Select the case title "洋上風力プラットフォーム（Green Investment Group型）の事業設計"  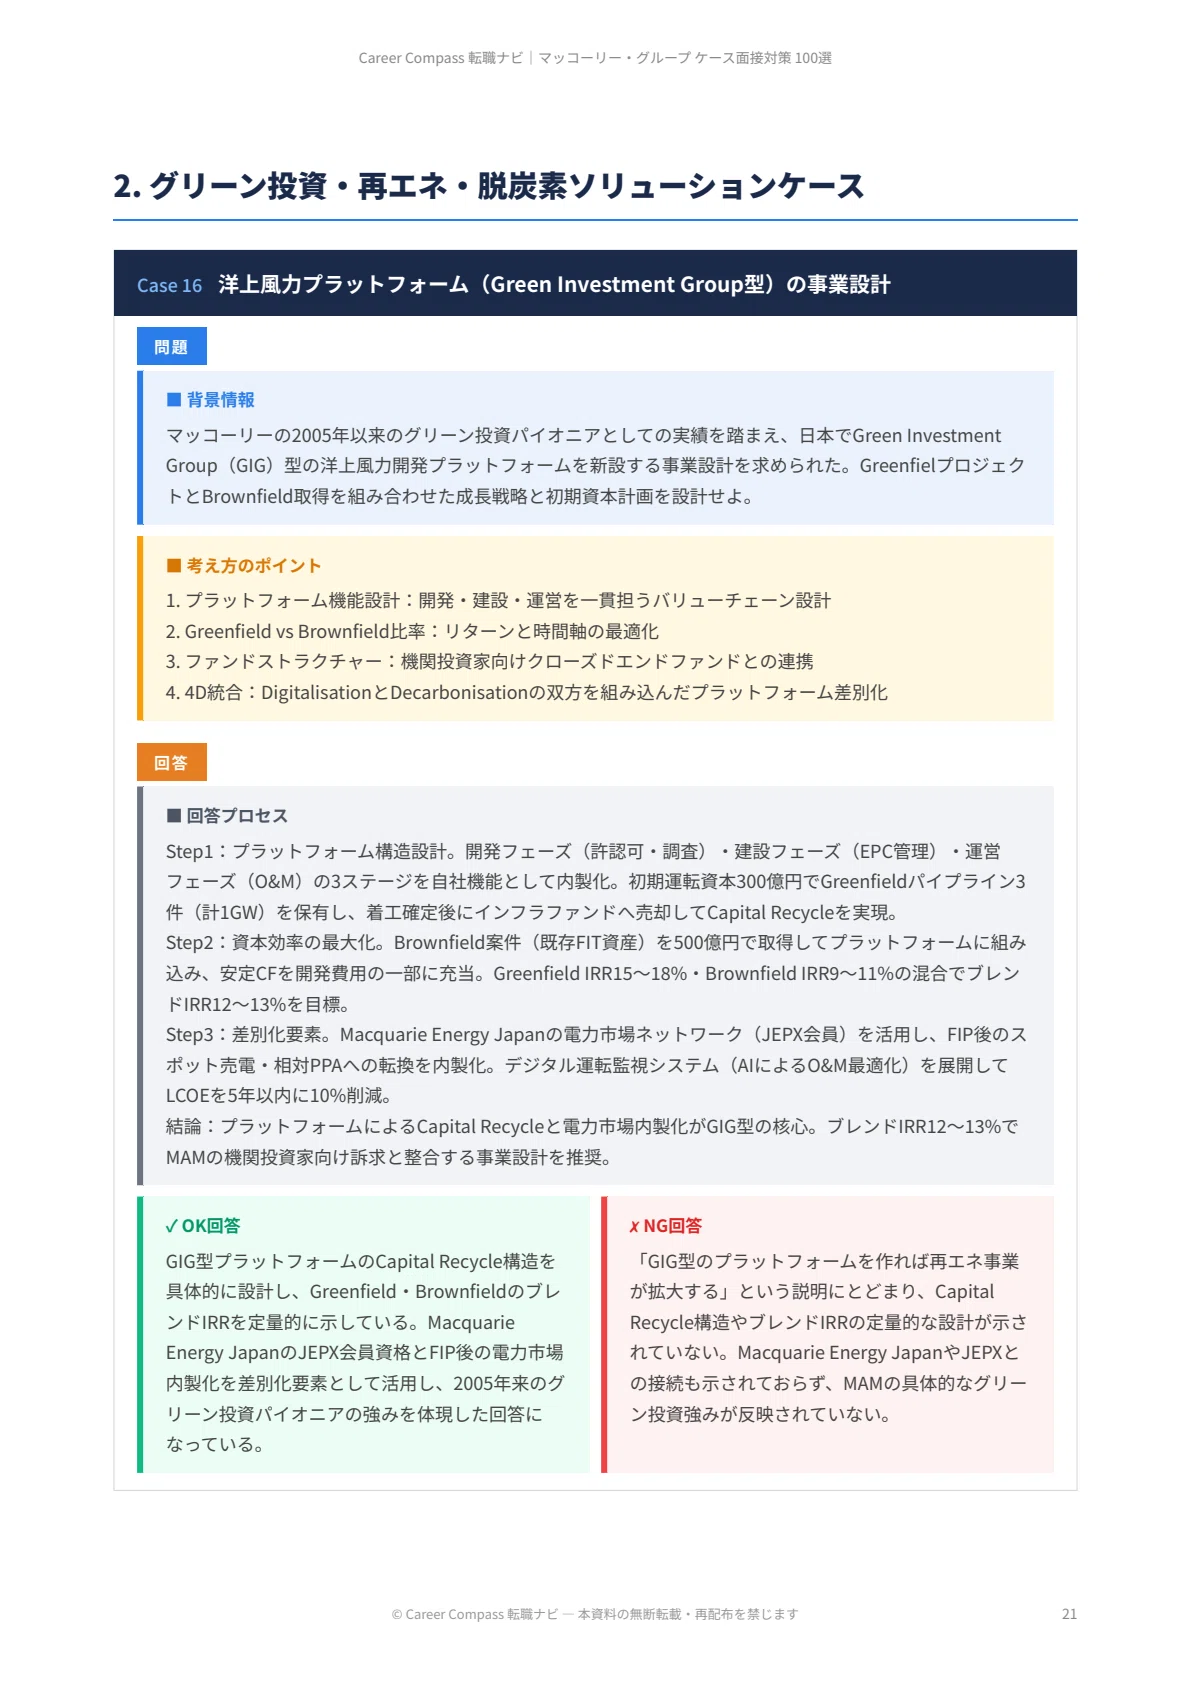554,284
